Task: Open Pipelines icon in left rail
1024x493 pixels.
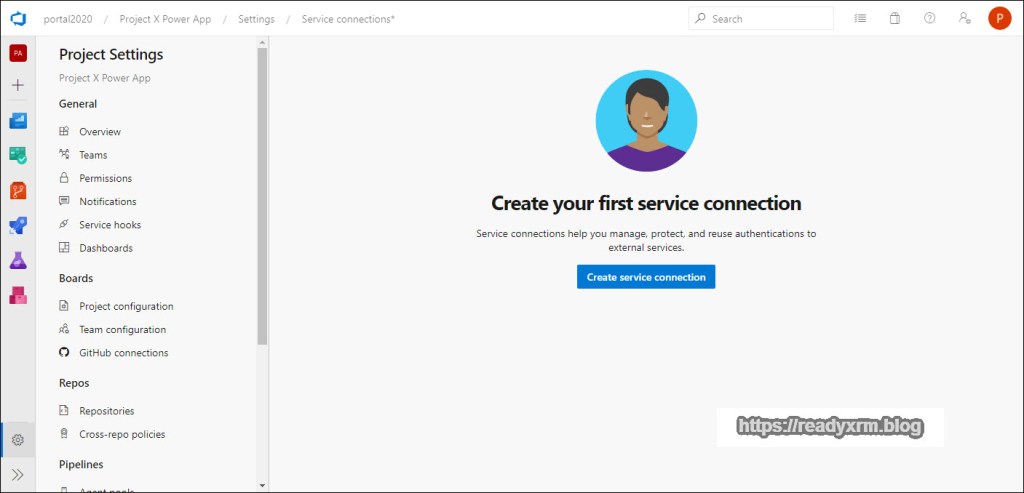Action: tap(17, 225)
